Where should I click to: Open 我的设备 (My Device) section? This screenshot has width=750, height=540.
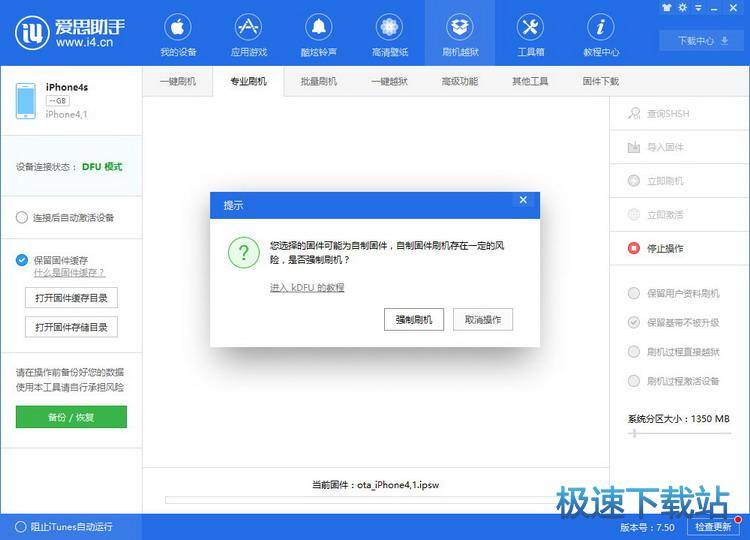[178, 35]
